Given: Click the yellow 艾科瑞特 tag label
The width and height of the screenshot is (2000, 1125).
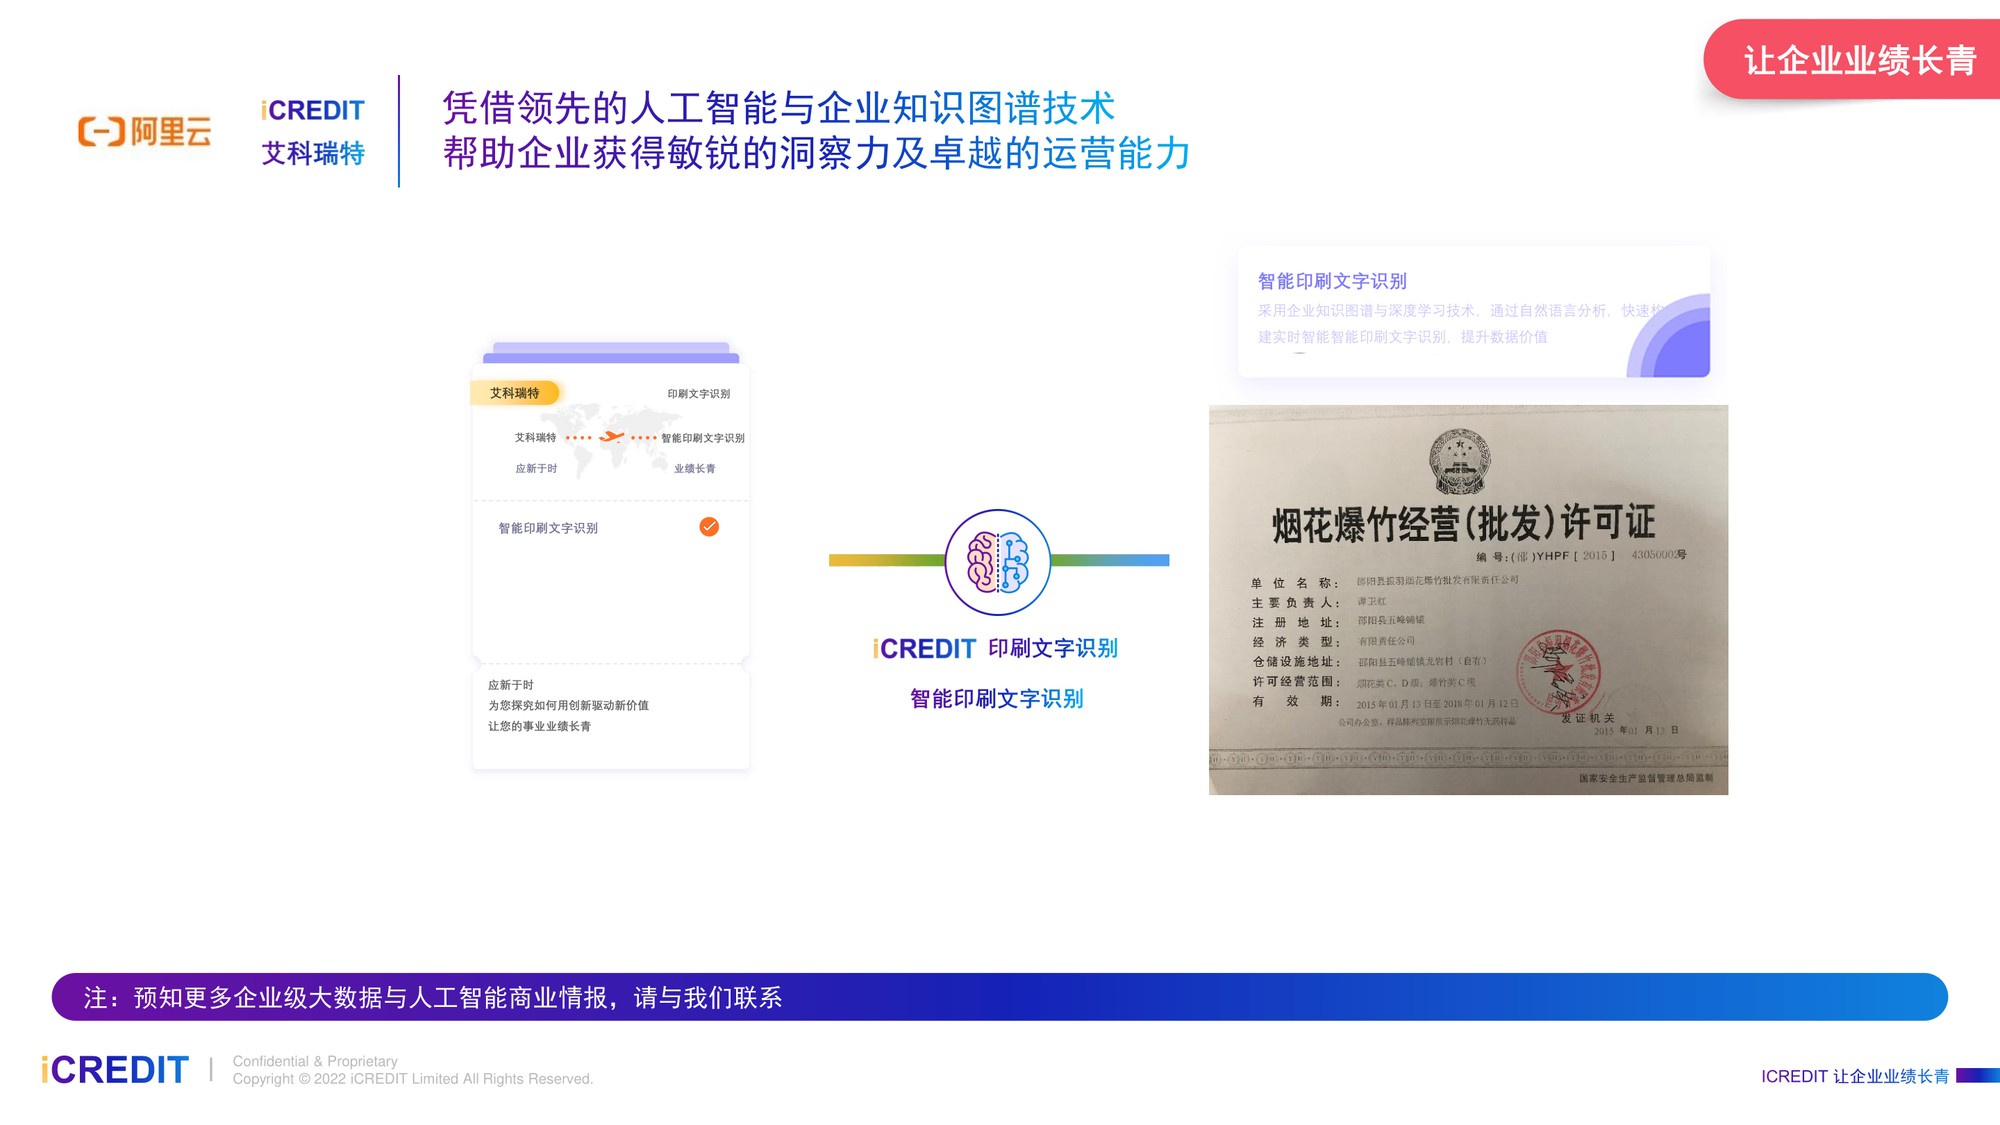Looking at the screenshot, I should (515, 393).
